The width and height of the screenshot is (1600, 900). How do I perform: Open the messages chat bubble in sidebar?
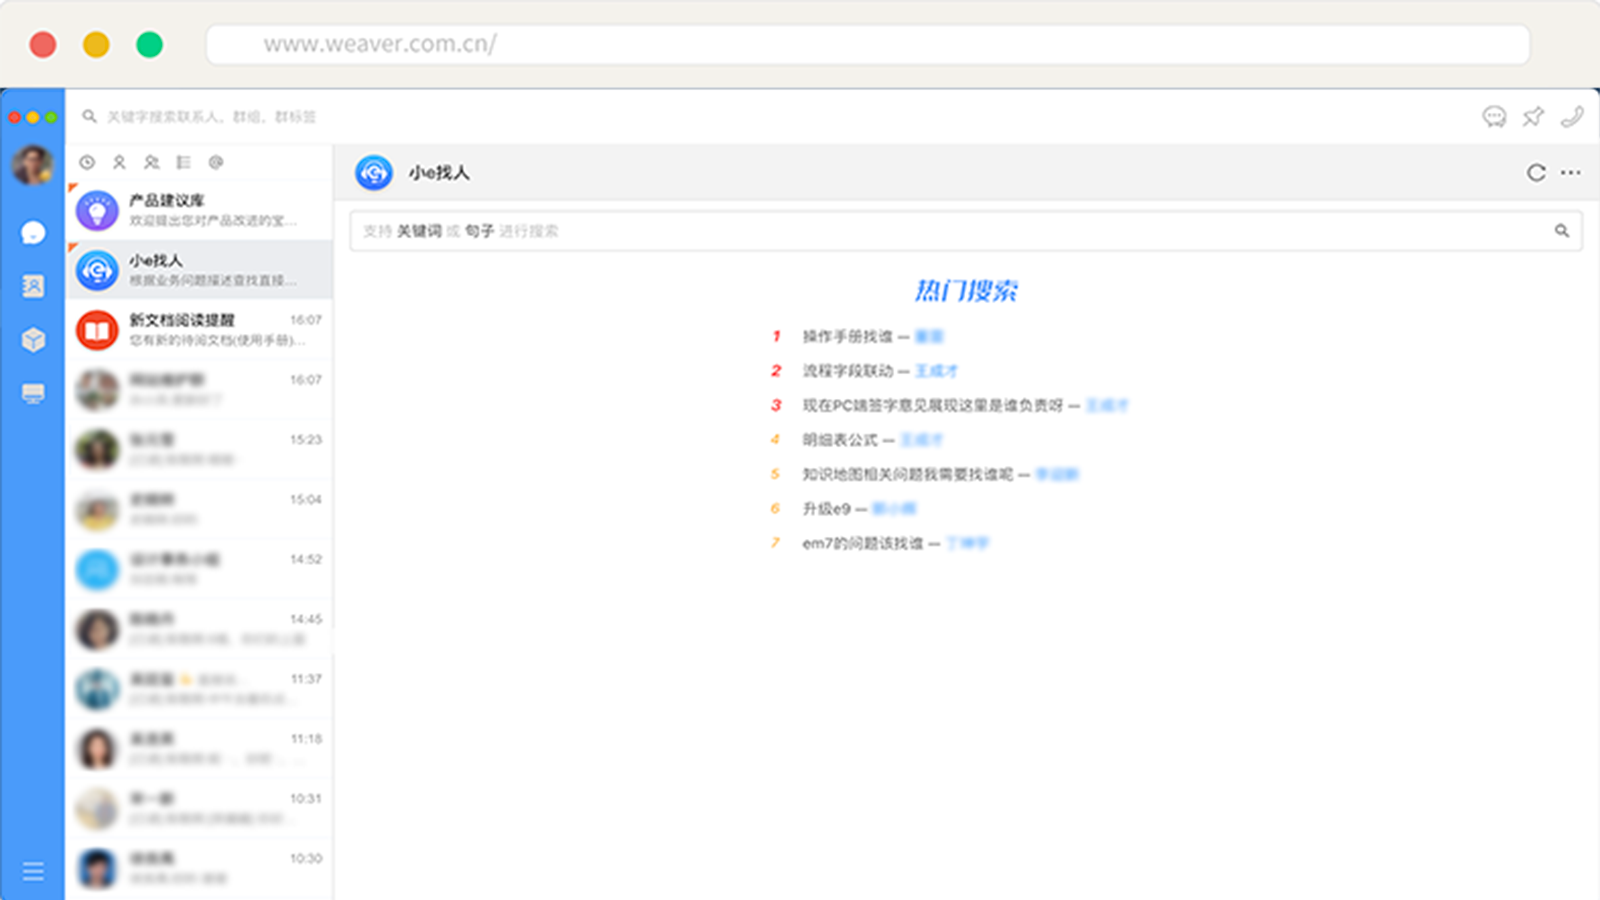(33, 233)
